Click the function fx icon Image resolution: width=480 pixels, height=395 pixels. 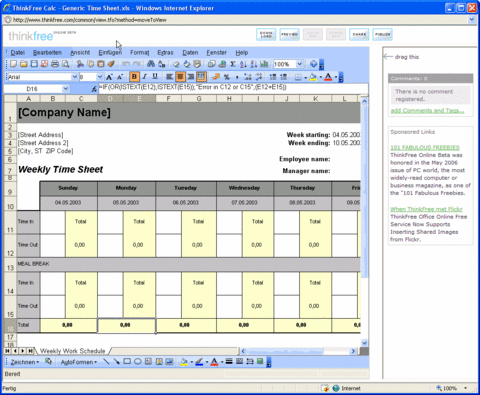point(94,89)
